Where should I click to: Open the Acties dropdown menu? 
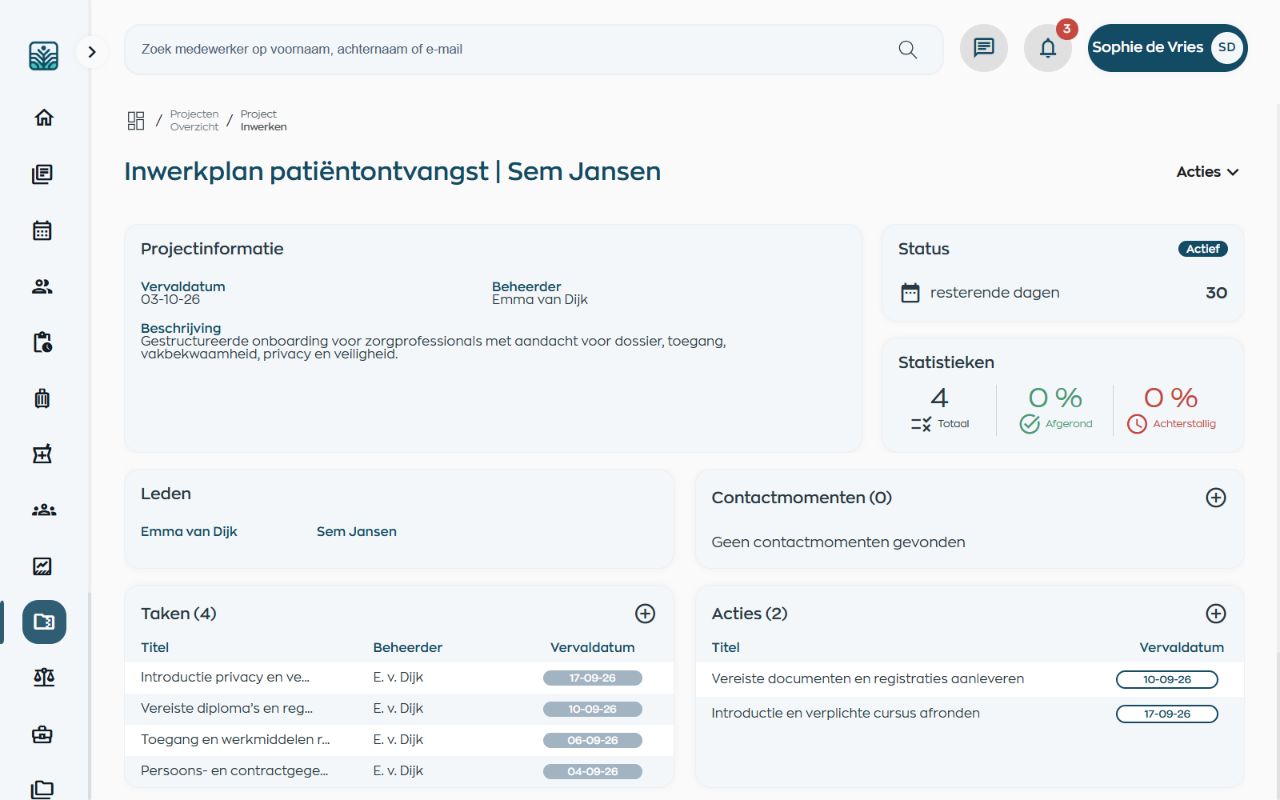[1208, 172]
